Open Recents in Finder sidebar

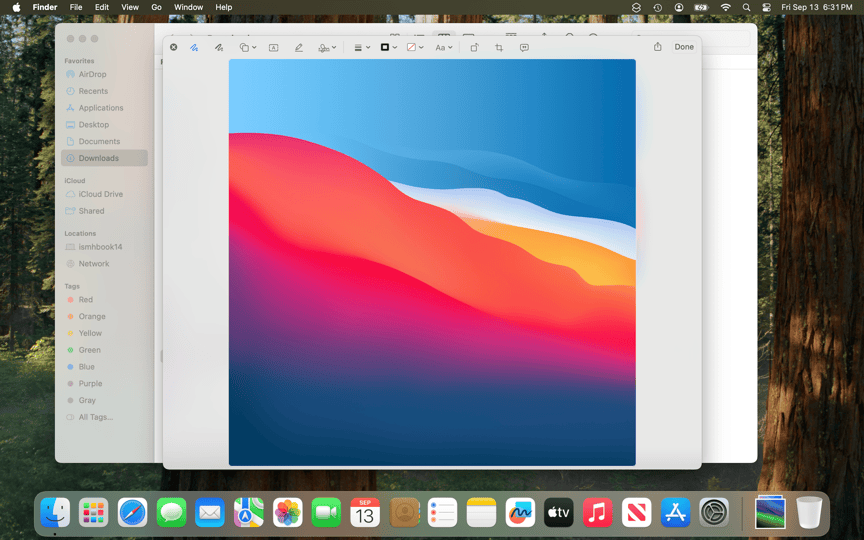coord(104,91)
